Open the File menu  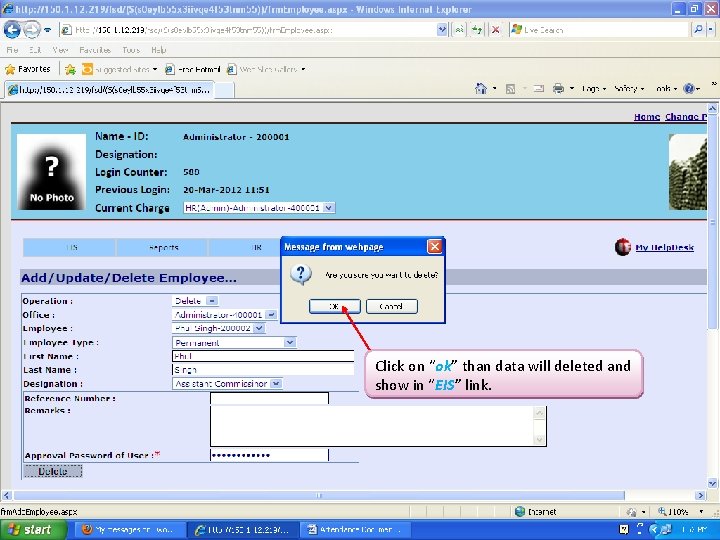click(x=12, y=50)
